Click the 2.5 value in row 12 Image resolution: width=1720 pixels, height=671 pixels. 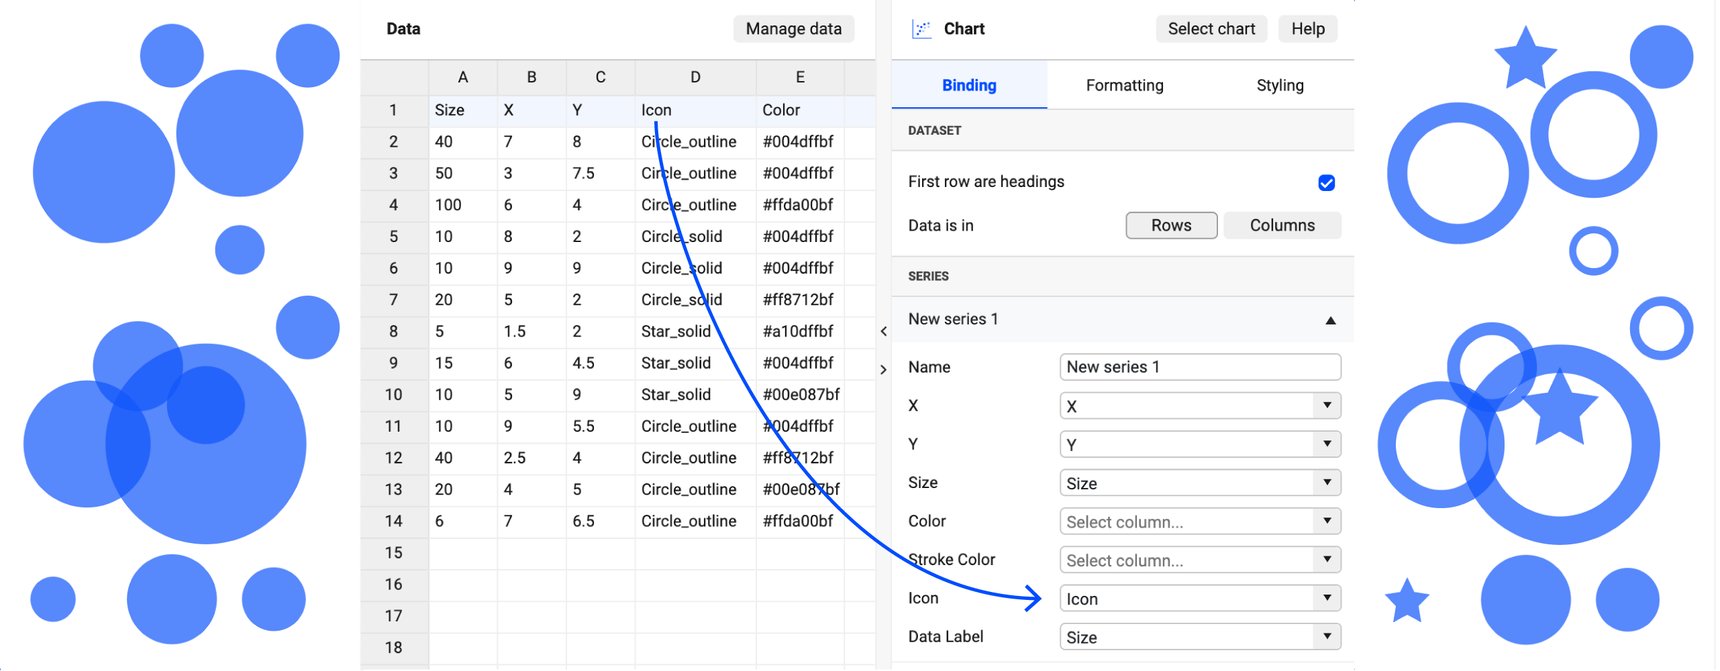point(531,458)
